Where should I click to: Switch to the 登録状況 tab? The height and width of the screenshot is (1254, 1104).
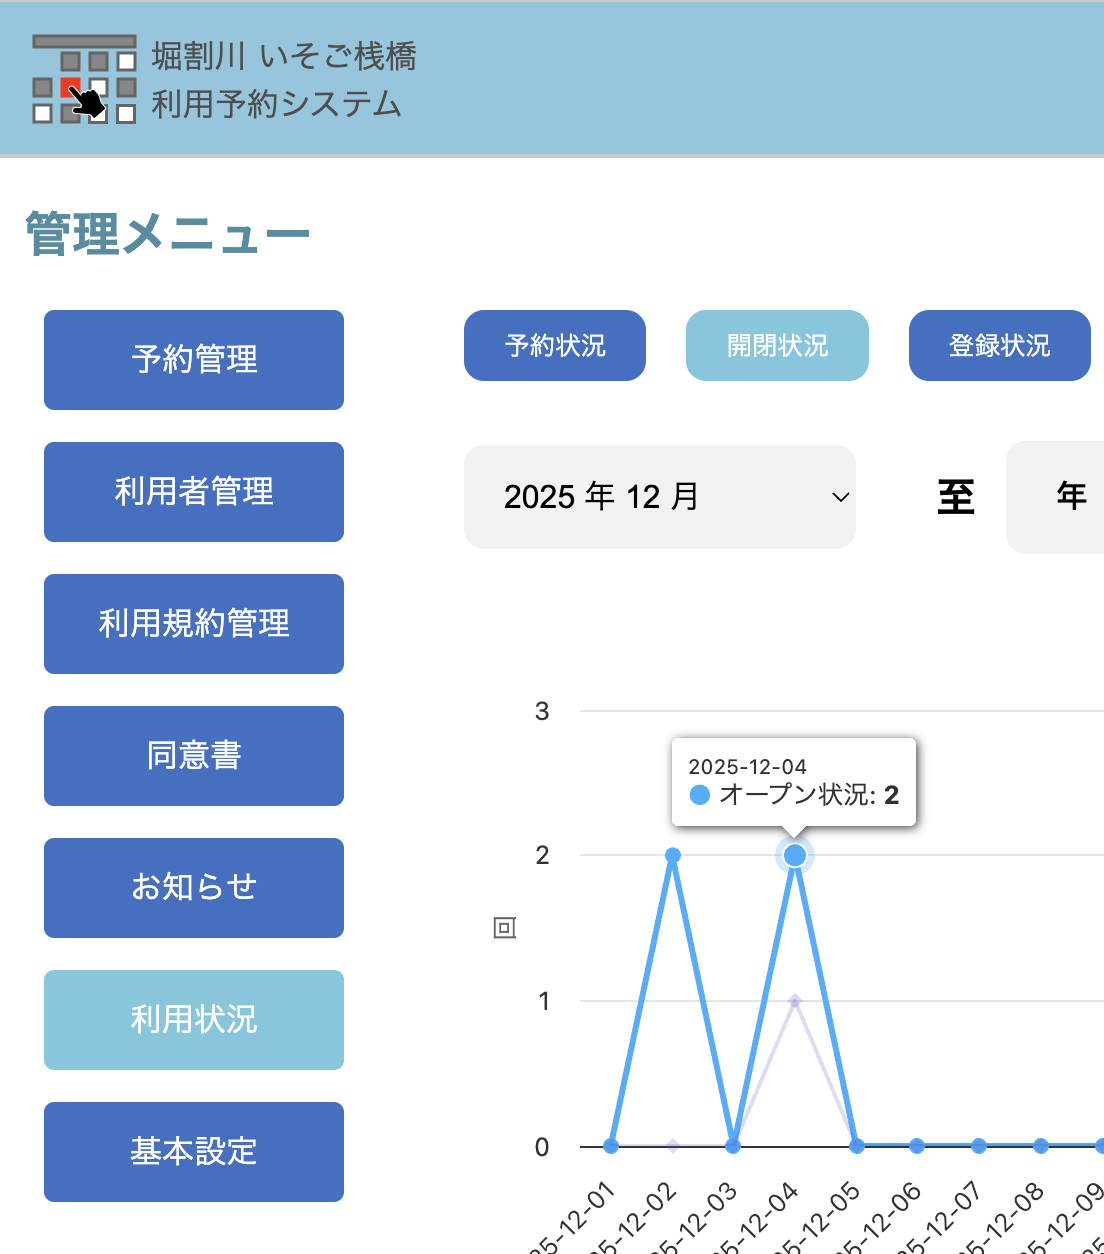coord(999,346)
